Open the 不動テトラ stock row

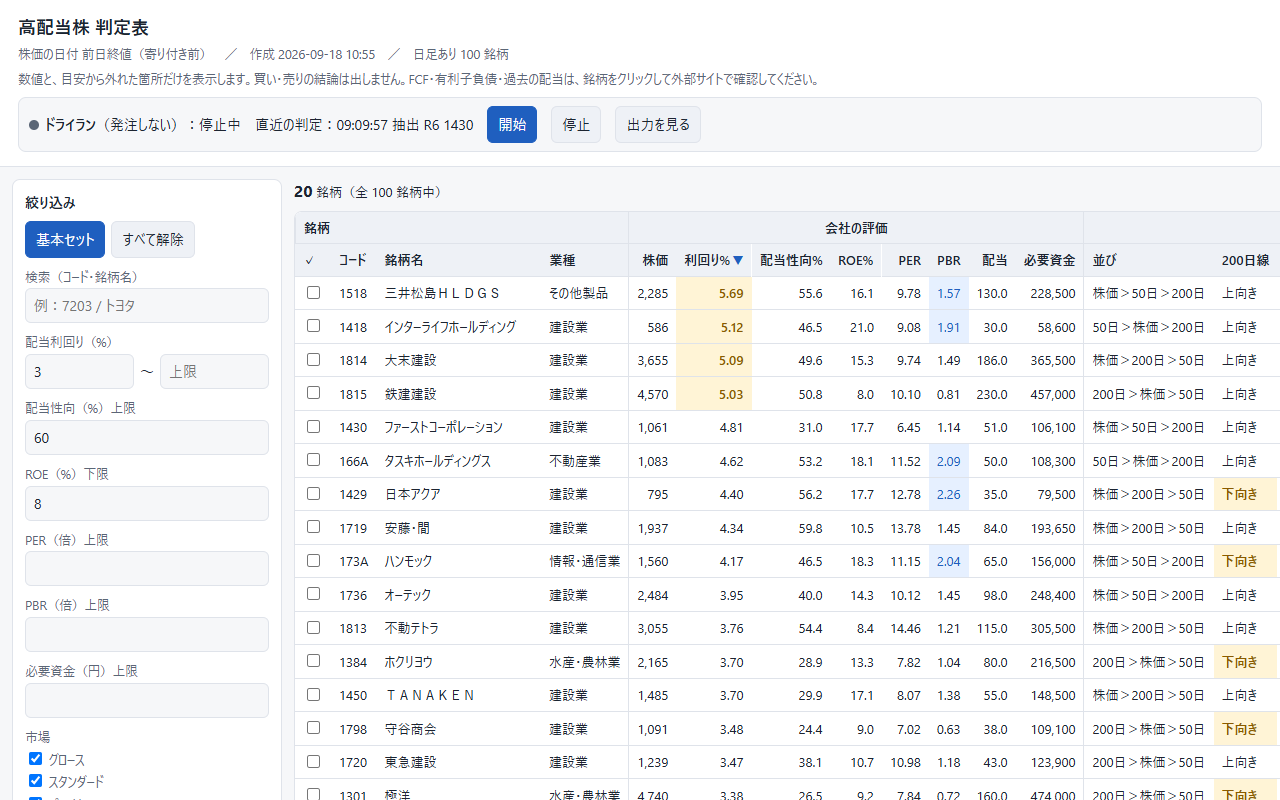point(787,628)
